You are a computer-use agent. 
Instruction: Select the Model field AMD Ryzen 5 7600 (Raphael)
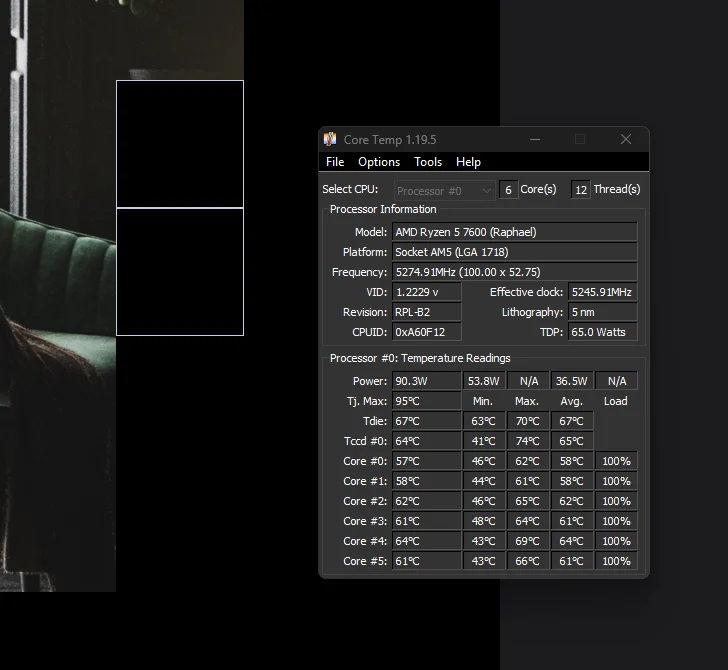pyautogui.click(x=514, y=232)
